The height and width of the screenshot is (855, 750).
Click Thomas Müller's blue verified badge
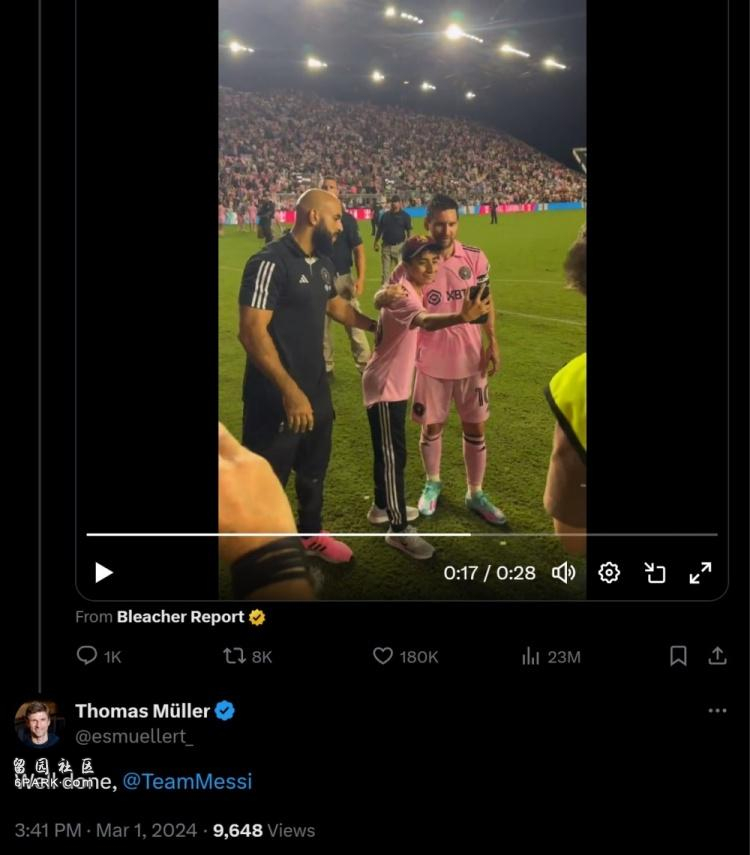click(x=225, y=711)
